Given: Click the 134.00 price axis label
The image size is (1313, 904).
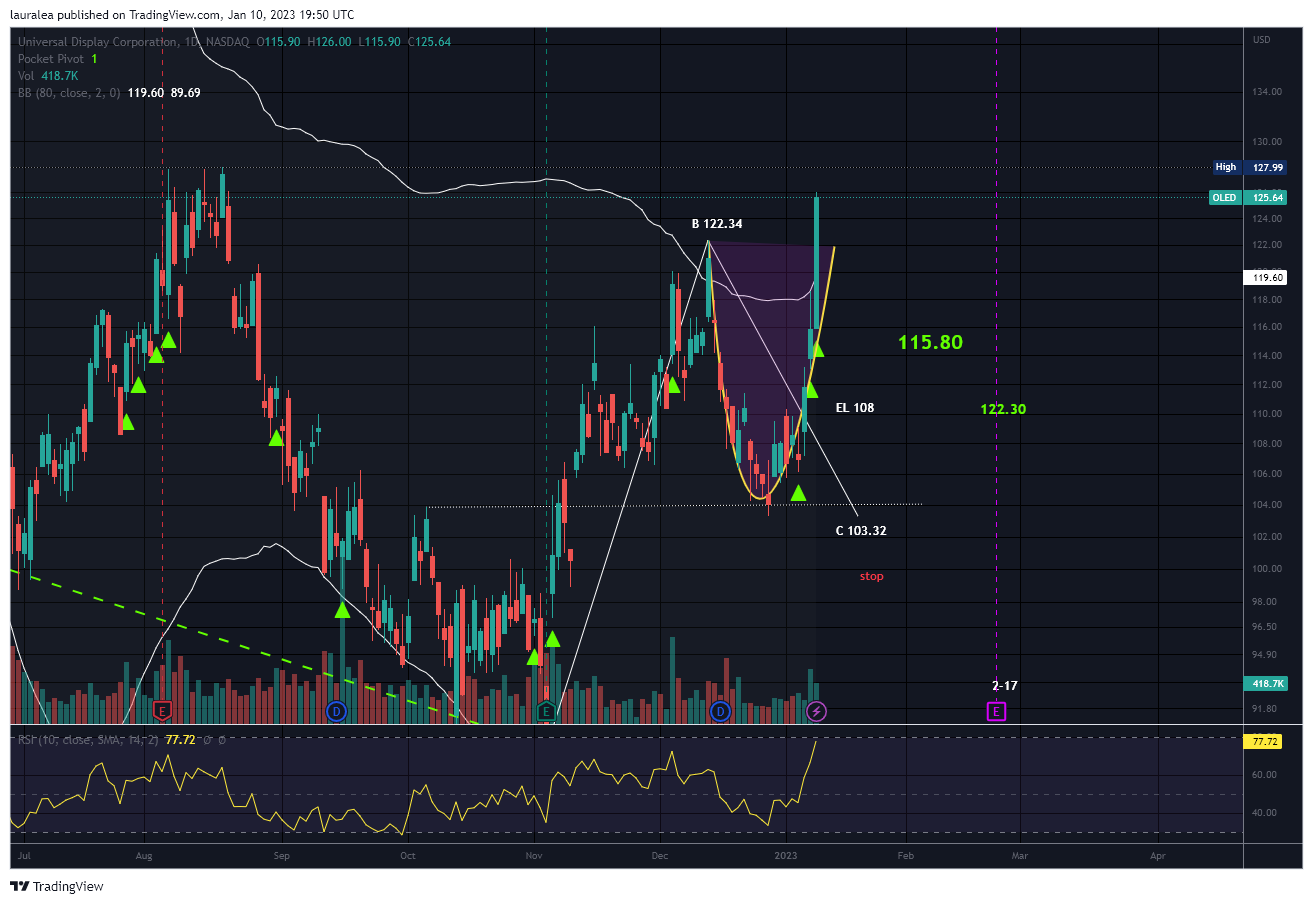Looking at the screenshot, I should pos(1267,92).
